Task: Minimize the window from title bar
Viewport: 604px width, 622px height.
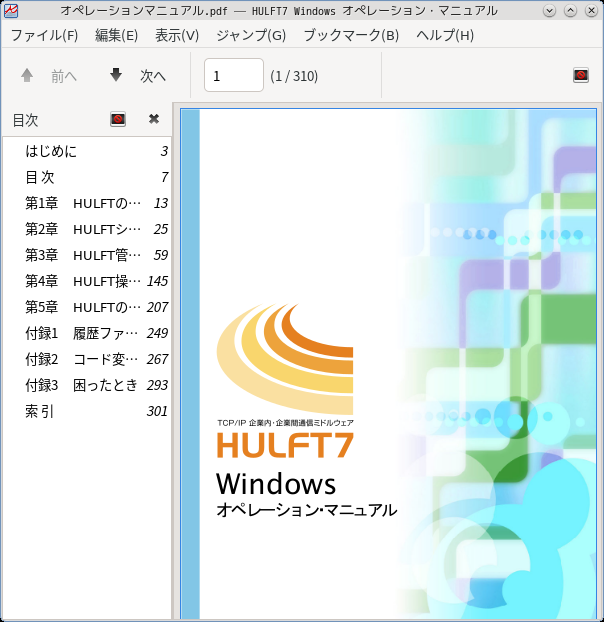Action: point(549,11)
